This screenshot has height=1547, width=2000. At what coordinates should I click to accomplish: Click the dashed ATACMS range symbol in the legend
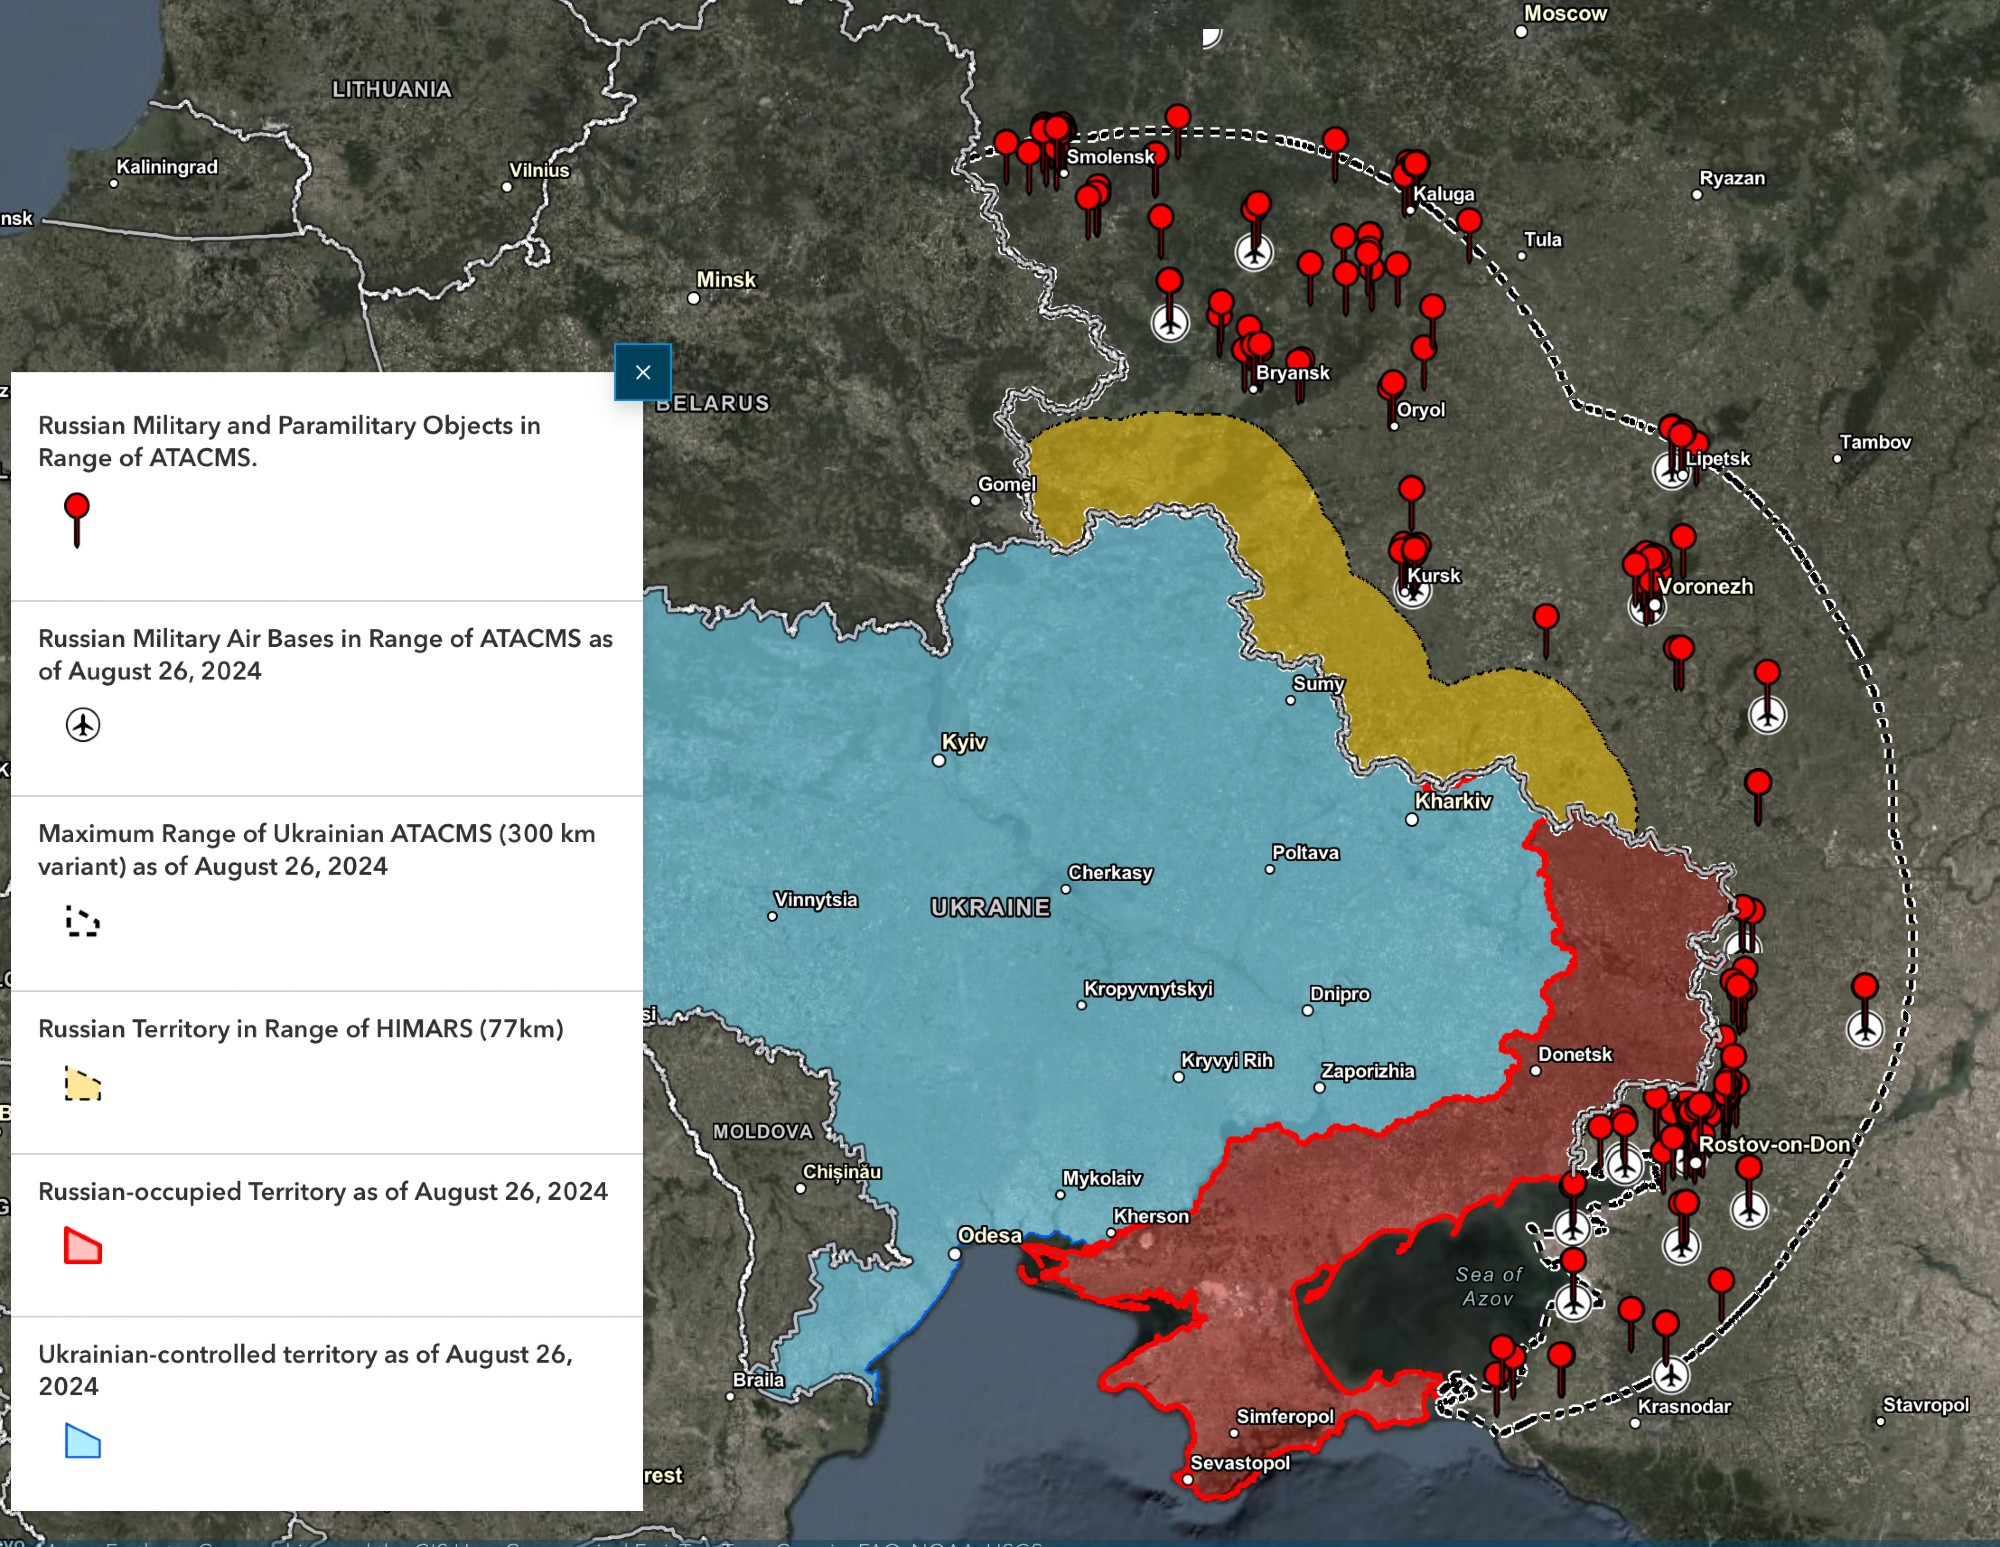click(83, 920)
